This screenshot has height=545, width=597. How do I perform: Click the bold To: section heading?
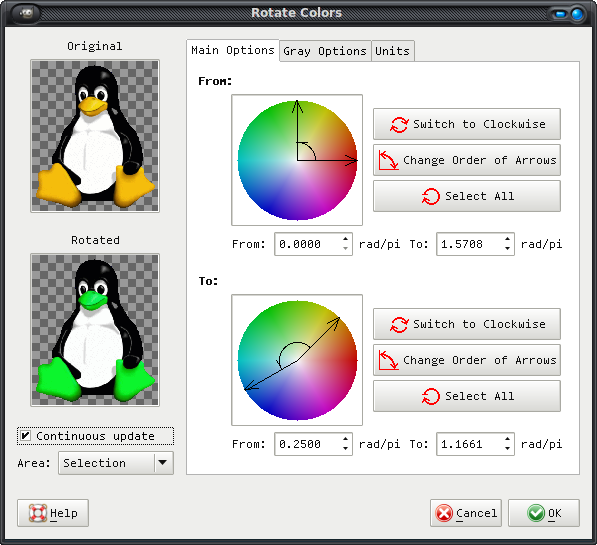tap(208, 281)
